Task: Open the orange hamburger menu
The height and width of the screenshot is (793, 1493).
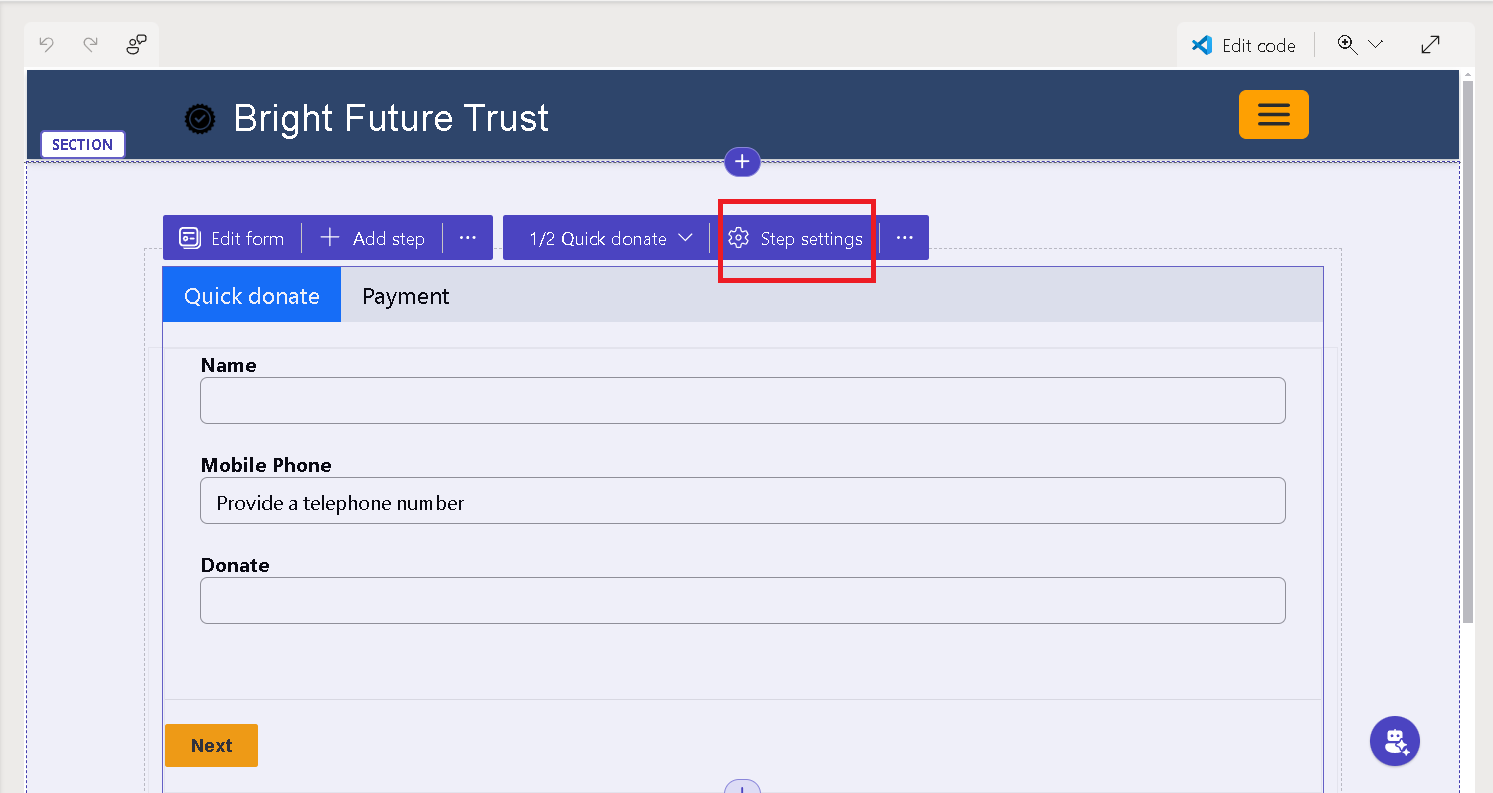Action: coord(1273,114)
